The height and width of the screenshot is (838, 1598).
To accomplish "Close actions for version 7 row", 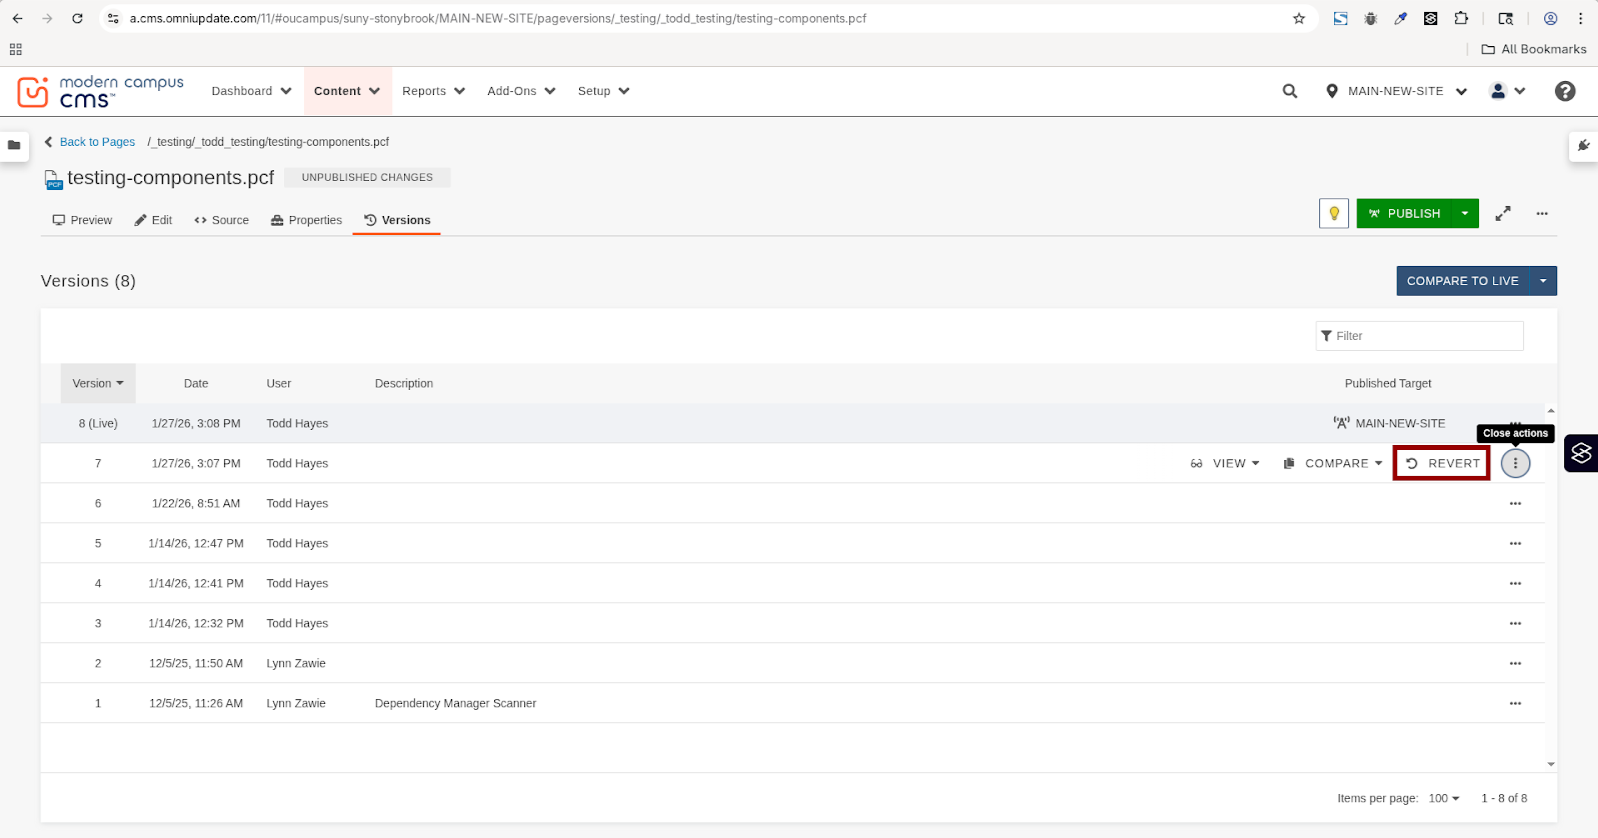I will click(1516, 463).
